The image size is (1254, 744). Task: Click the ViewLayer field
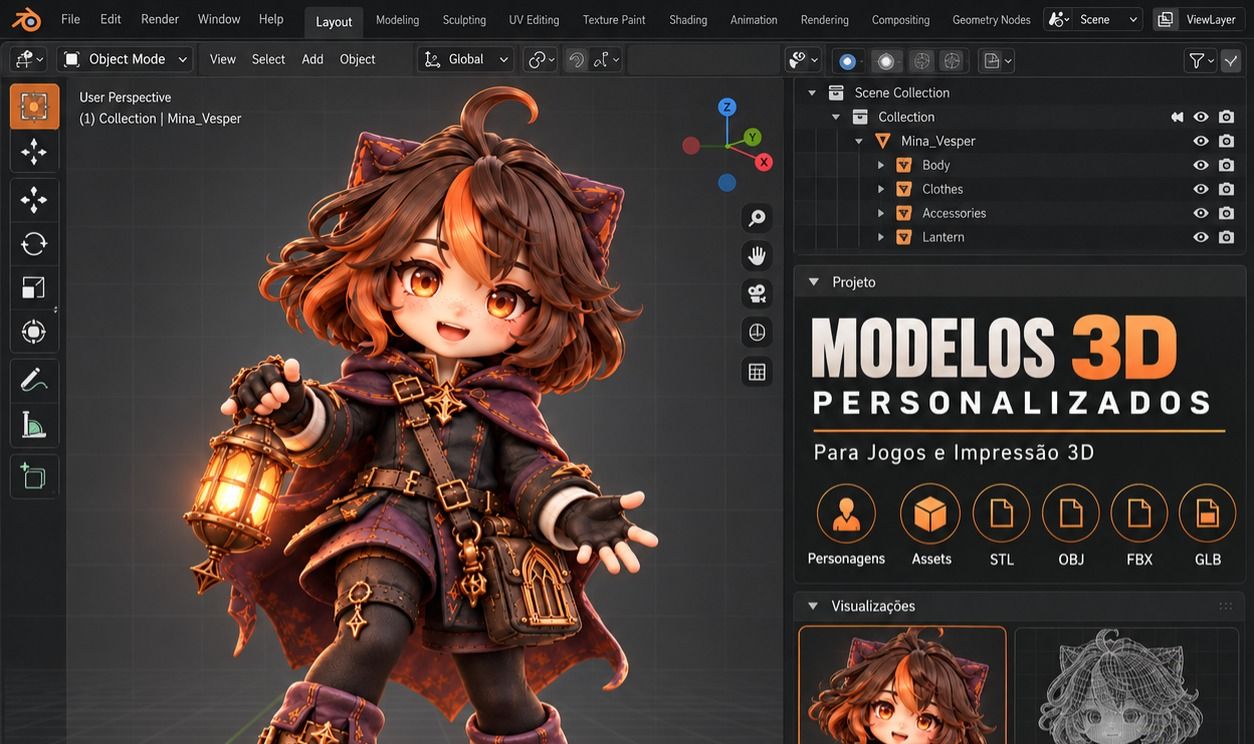click(x=1198, y=19)
